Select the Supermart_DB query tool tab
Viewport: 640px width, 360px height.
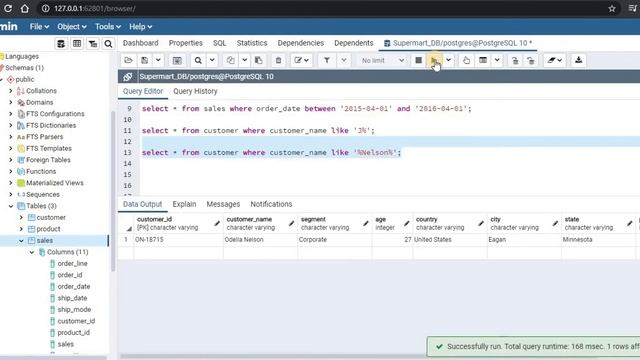pyautogui.click(x=458, y=43)
